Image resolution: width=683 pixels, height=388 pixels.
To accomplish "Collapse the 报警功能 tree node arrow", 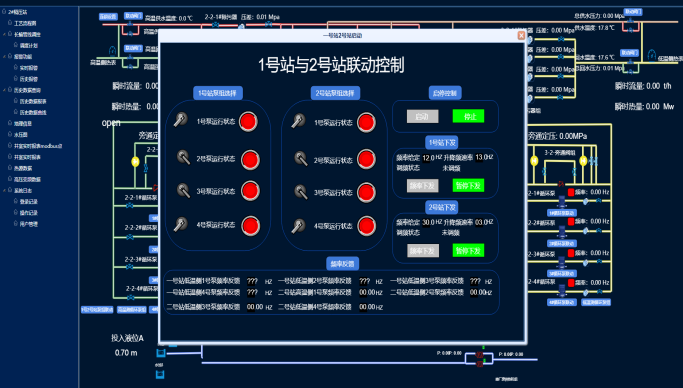I will point(4,56).
